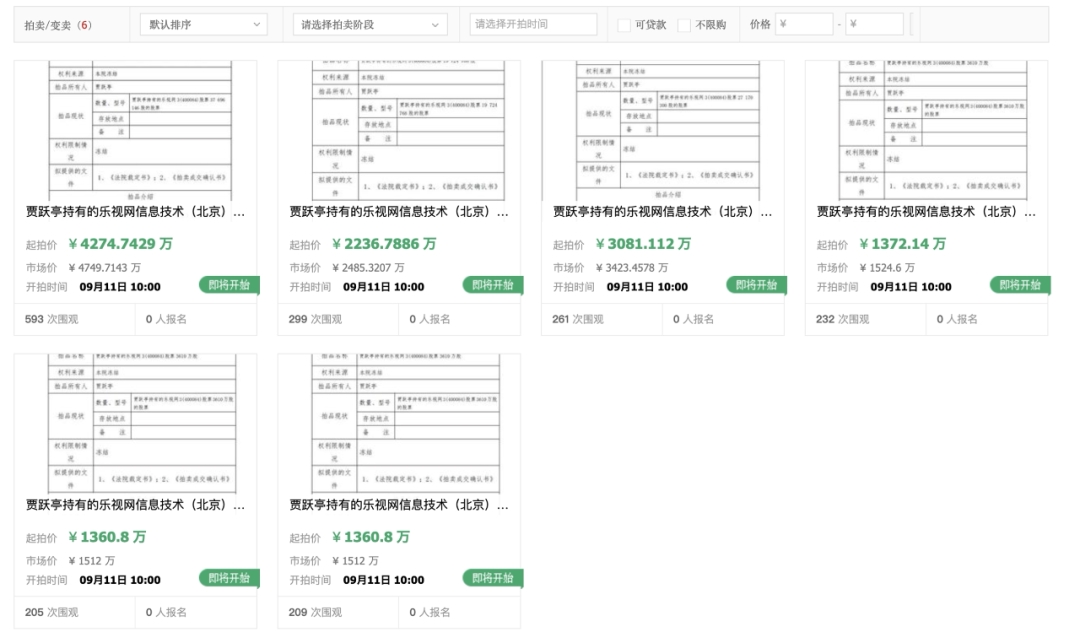Select the 拍卖/变卖 (6) tab
The image size is (1080, 643).
tap(57, 25)
